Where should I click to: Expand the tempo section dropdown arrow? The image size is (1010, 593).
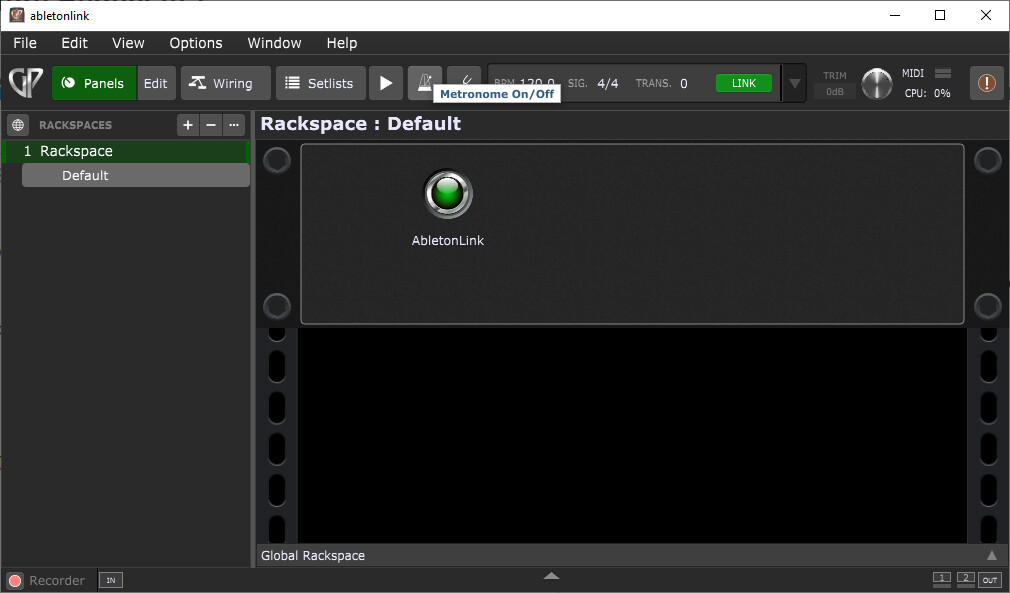tap(794, 83)
